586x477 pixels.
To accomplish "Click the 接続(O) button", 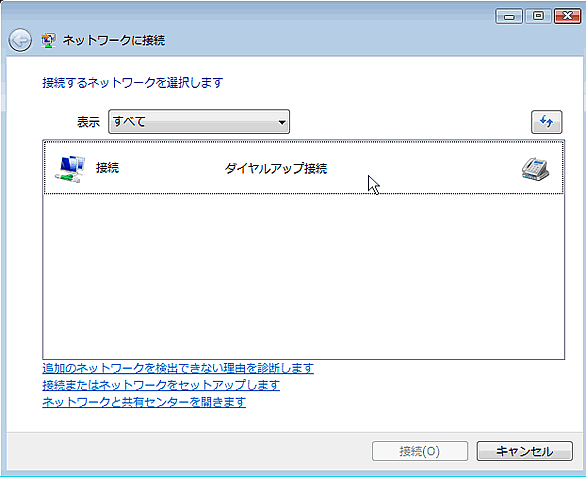I will pyautogui.click(x=420, y=451).
